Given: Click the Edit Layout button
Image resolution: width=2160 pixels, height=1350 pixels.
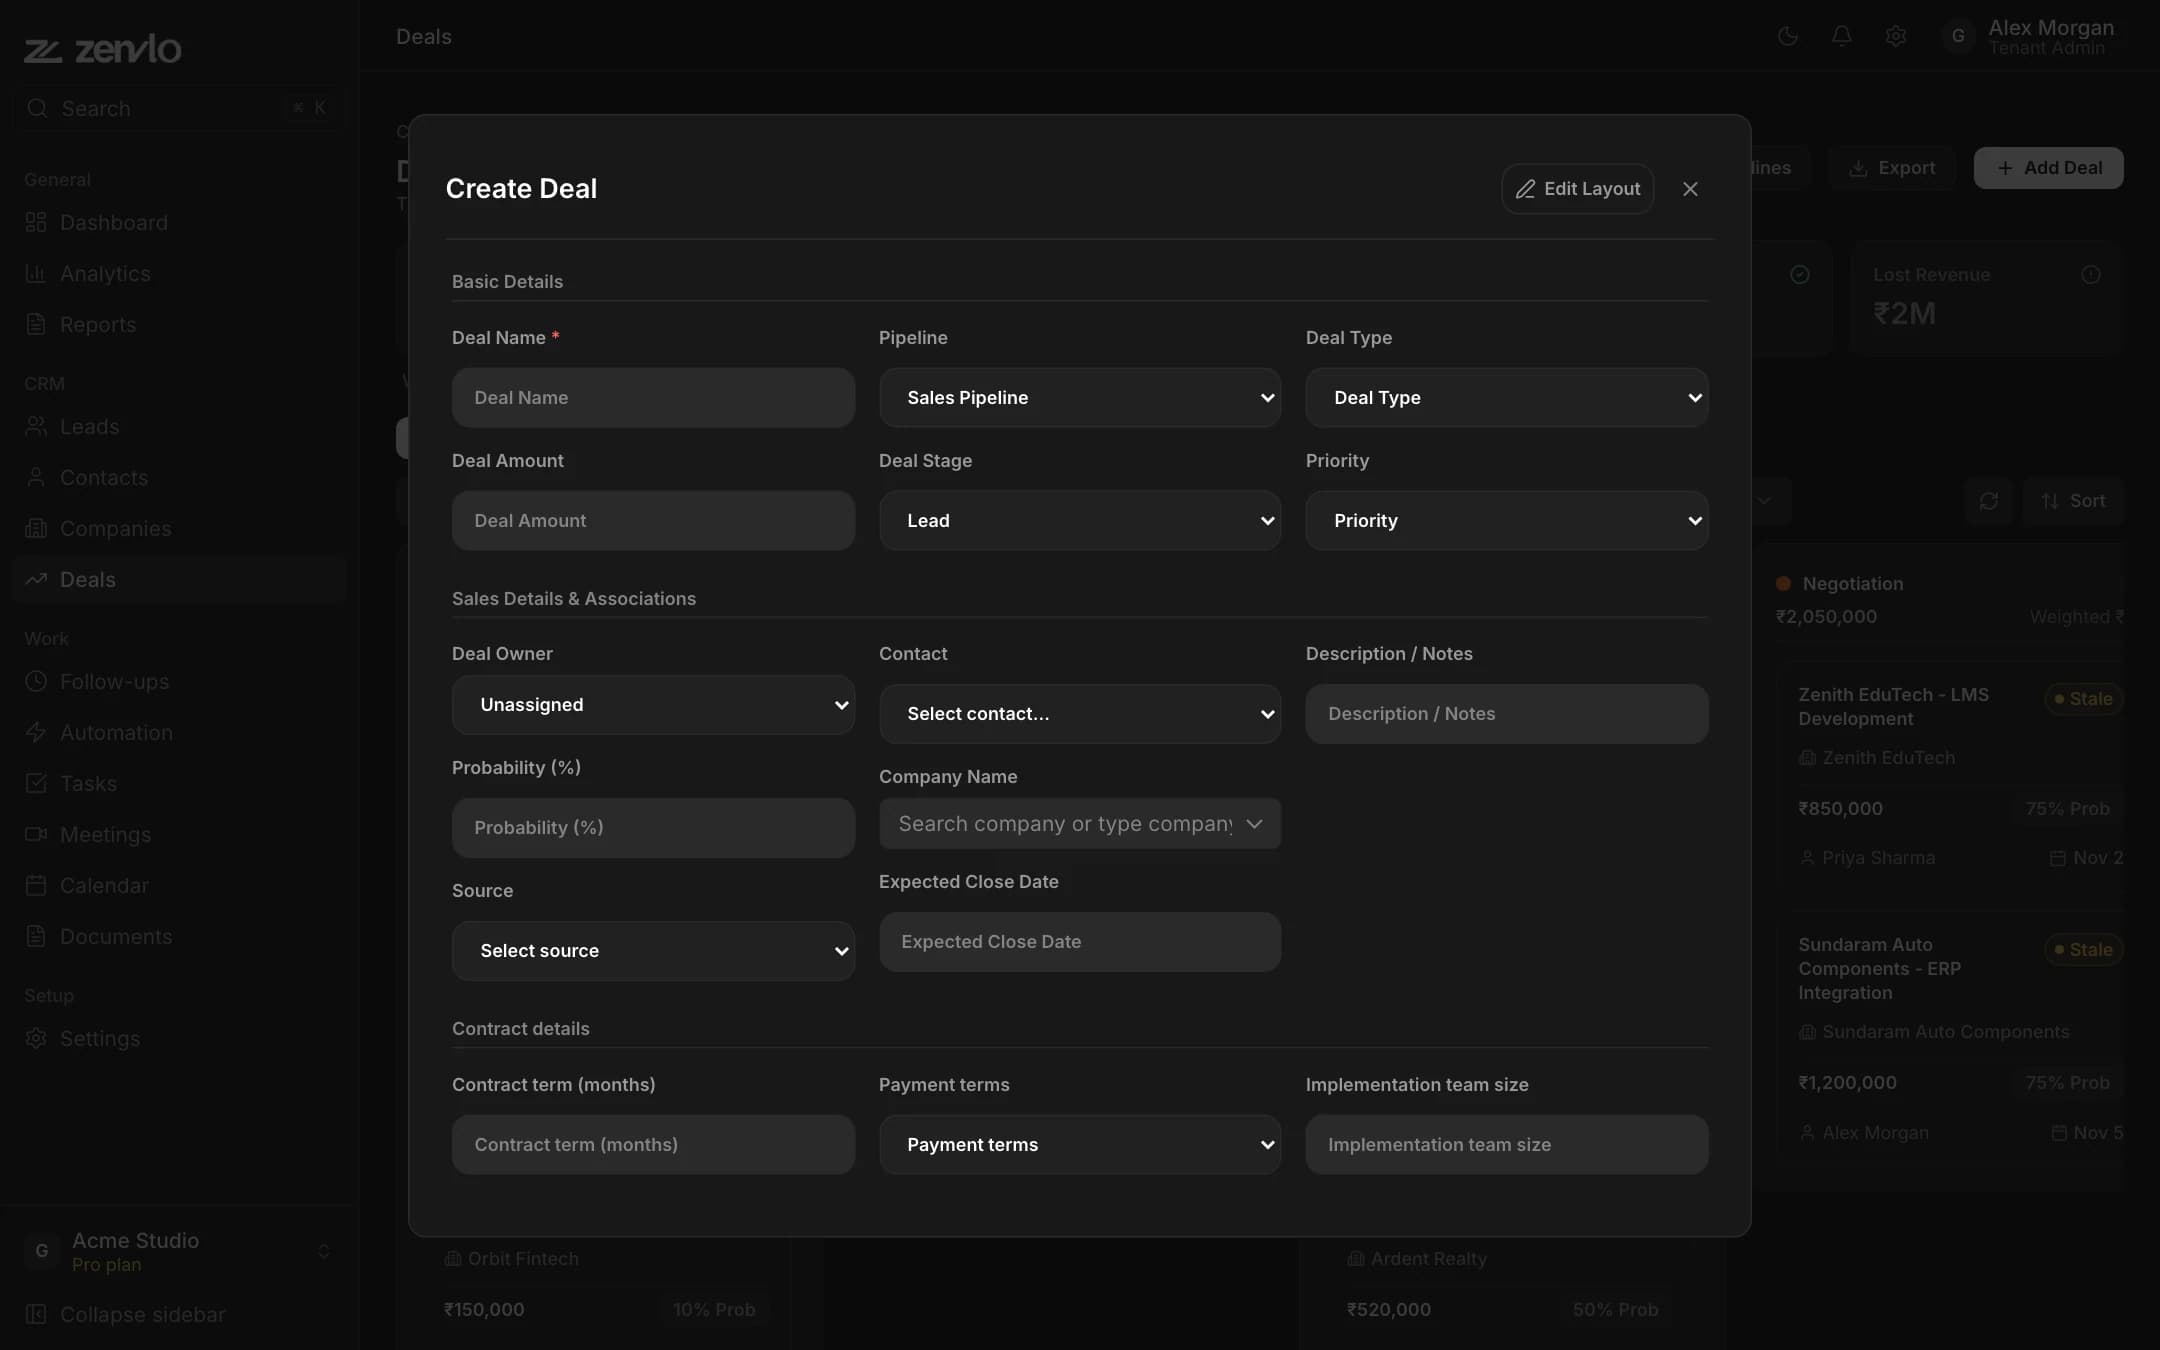Looking at the screenshot, I should pyautogui.click(x=1577, y=189).
